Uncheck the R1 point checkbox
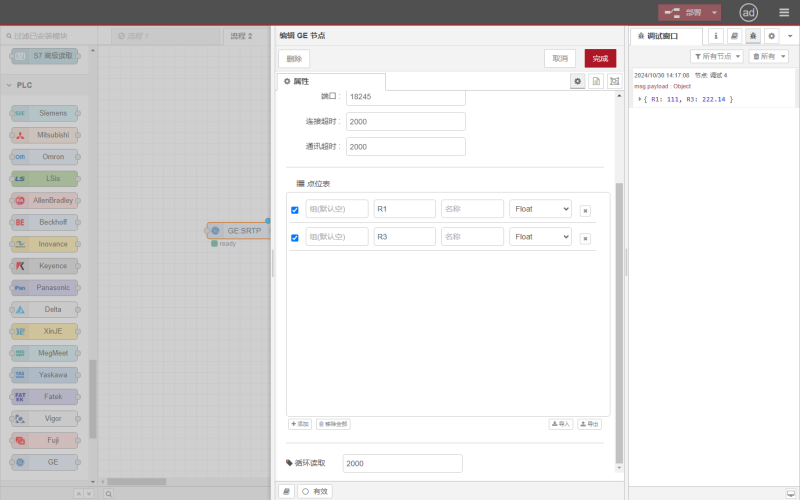The height and width of the screenshot is (500, 800). 295,210
